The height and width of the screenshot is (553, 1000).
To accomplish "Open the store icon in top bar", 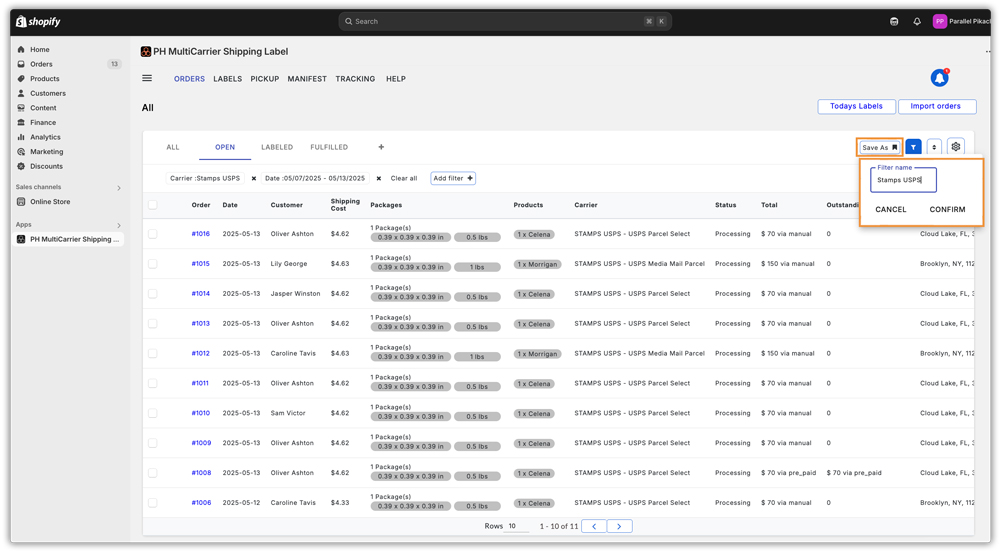I will pyautogui.click(x=894, y=22).
